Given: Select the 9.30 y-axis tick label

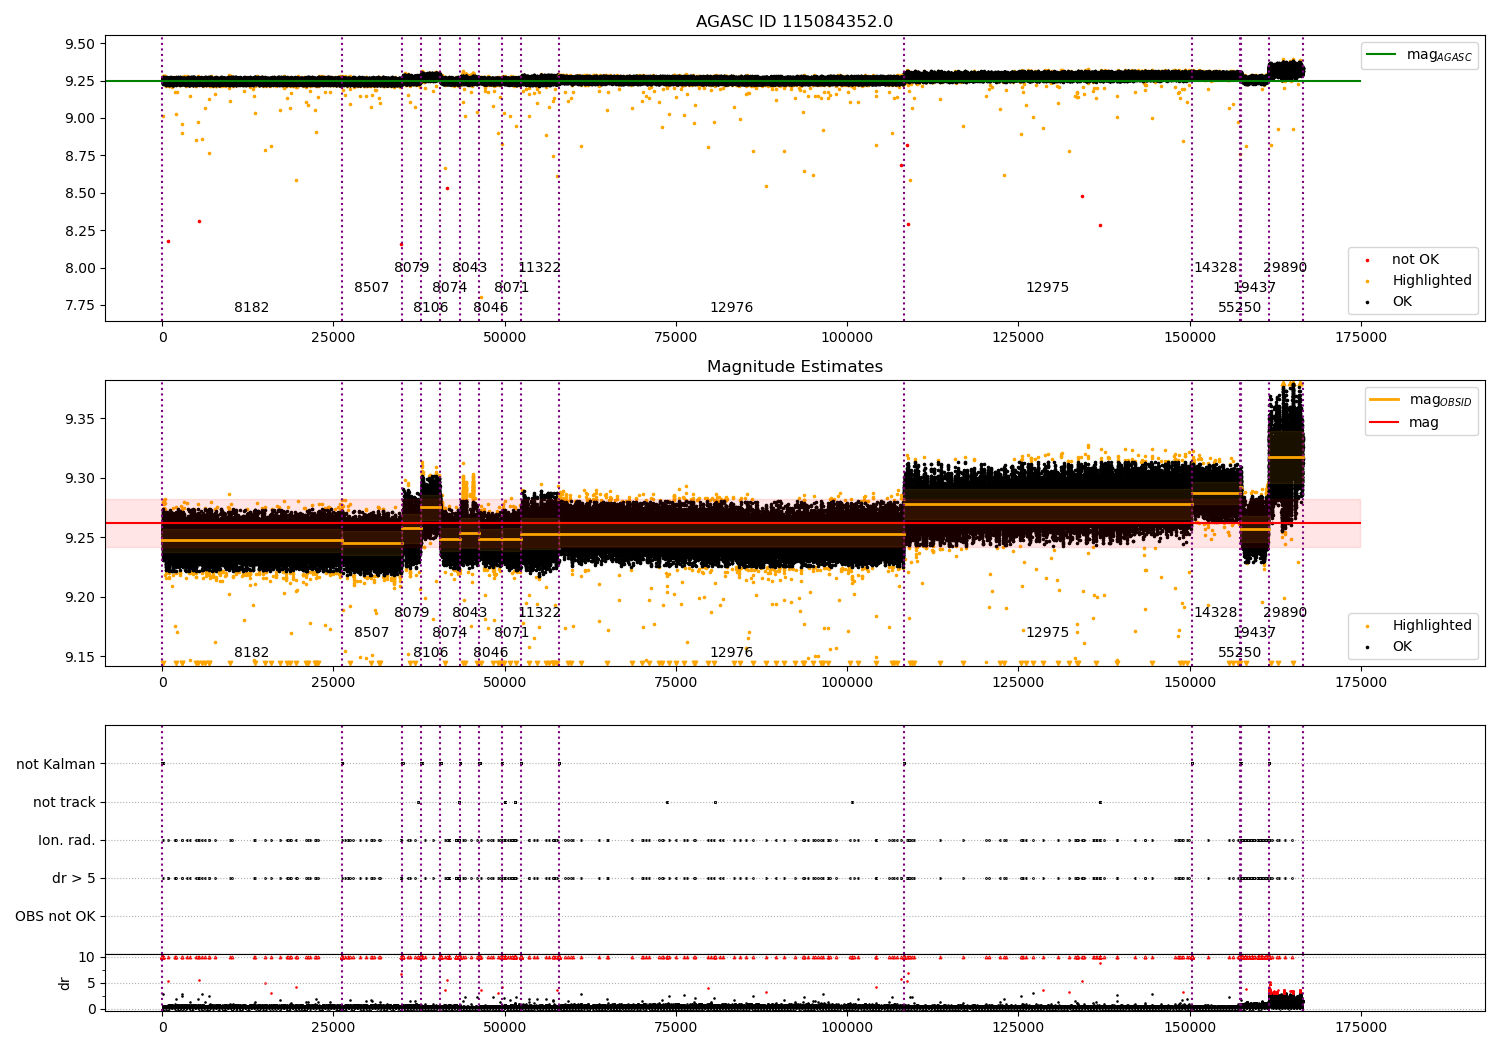Looking at the screenshot, I should pyautogui.click(x=79, y=478).
